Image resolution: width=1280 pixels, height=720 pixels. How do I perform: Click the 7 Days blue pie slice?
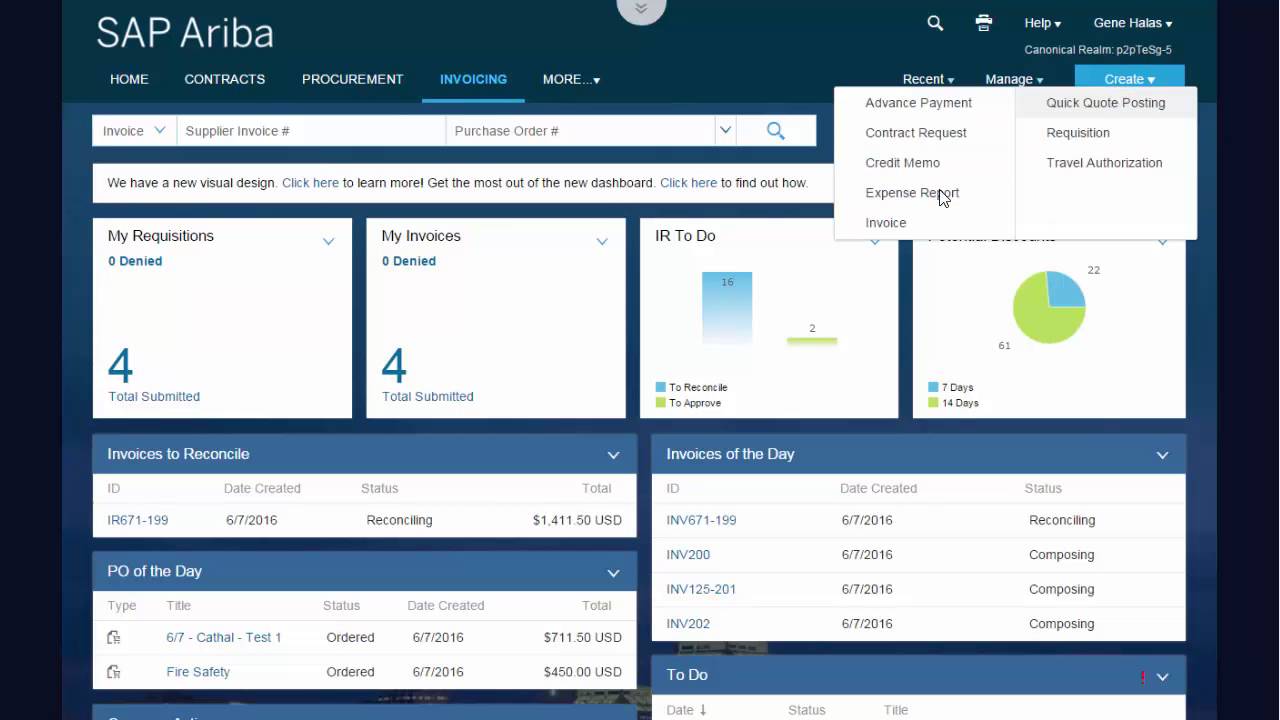point(1066,289)
